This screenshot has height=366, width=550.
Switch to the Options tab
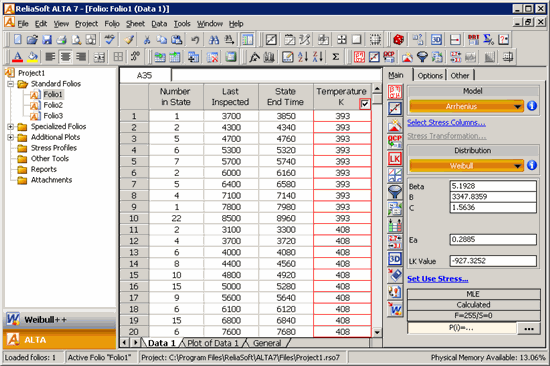pyautogui.click(x=430, y=75)
